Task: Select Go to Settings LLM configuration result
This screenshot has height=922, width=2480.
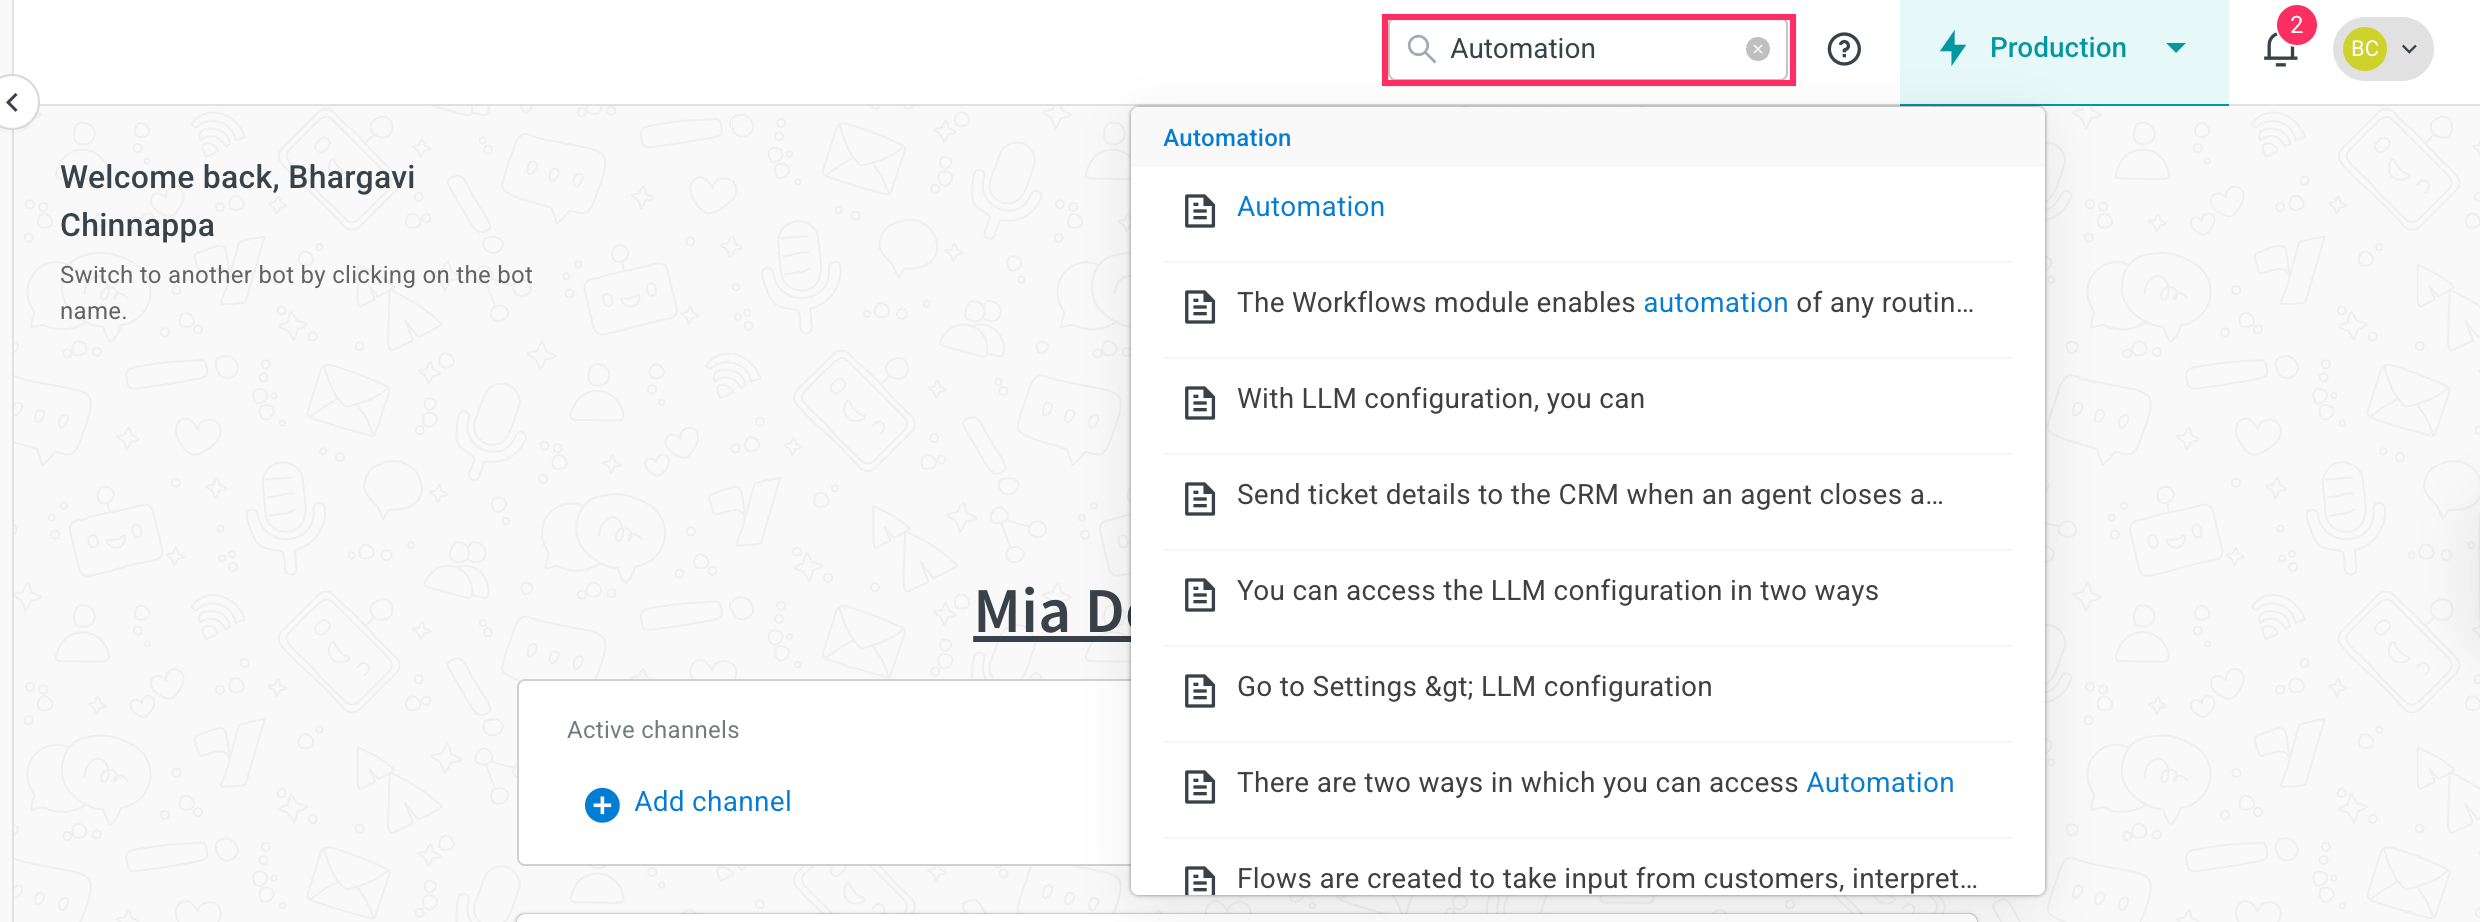Action: pyautogui.click(x=1474, y=687)
